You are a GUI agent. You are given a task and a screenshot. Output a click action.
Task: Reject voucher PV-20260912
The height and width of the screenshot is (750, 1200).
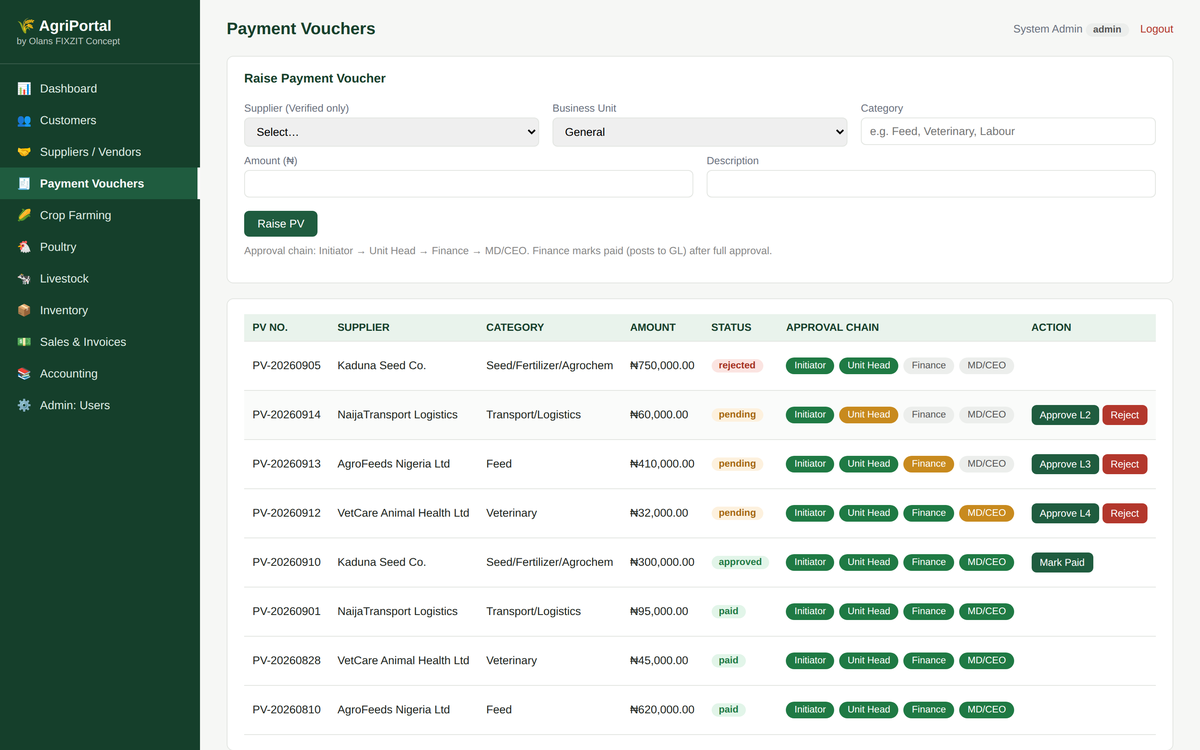(x=1125, y=513)
